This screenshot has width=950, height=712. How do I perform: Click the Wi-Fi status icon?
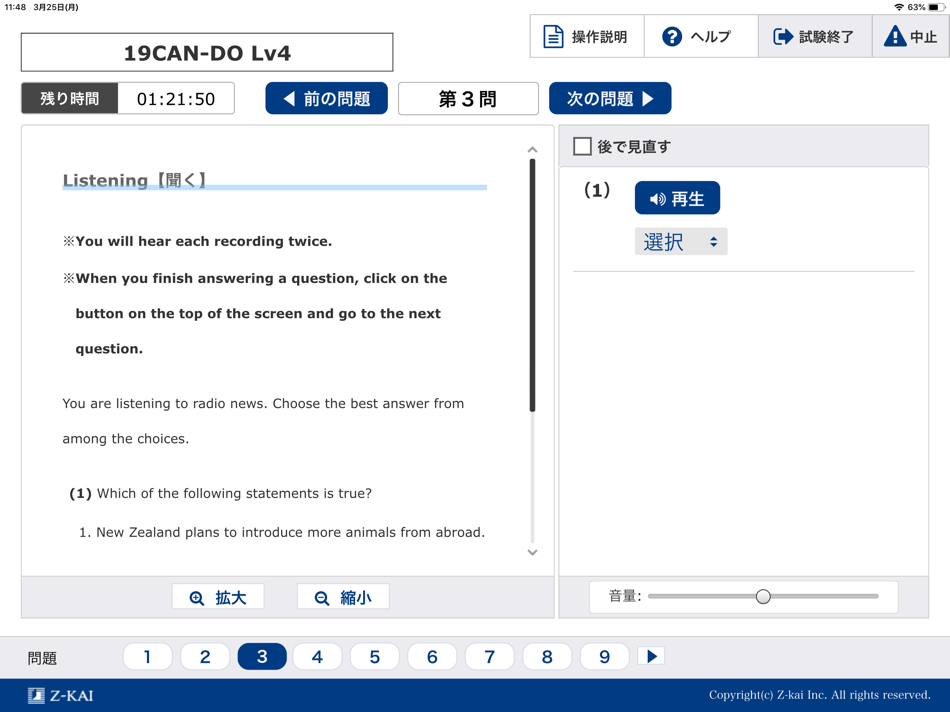899,7
